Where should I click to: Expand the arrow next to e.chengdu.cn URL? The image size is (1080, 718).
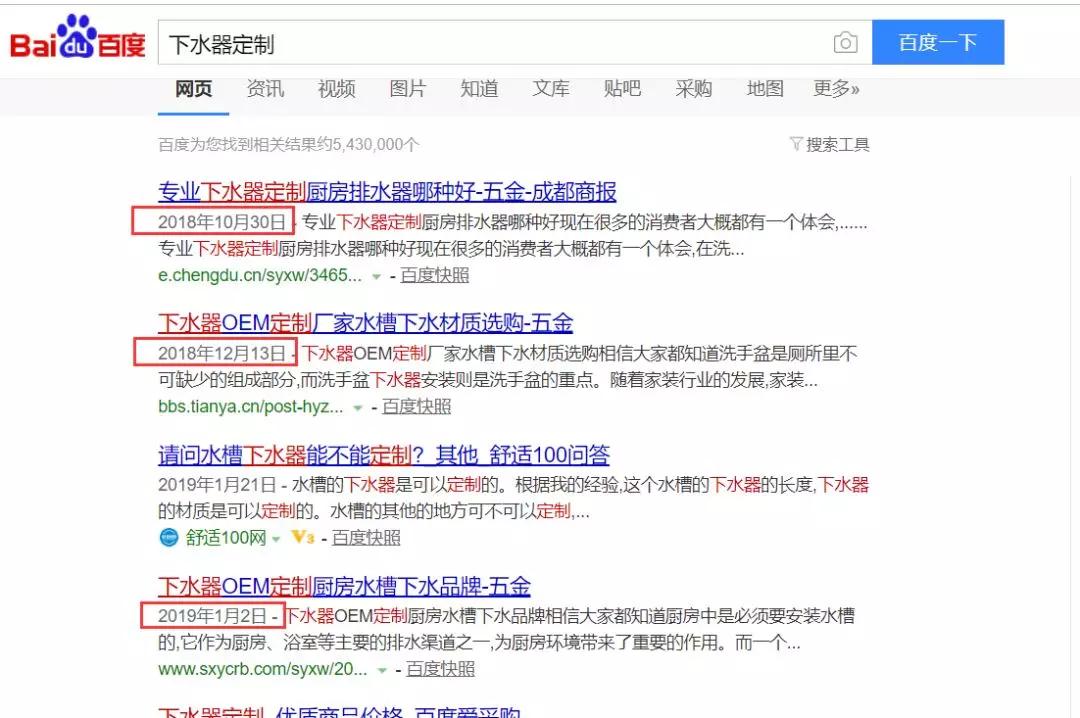click(376, 276)
